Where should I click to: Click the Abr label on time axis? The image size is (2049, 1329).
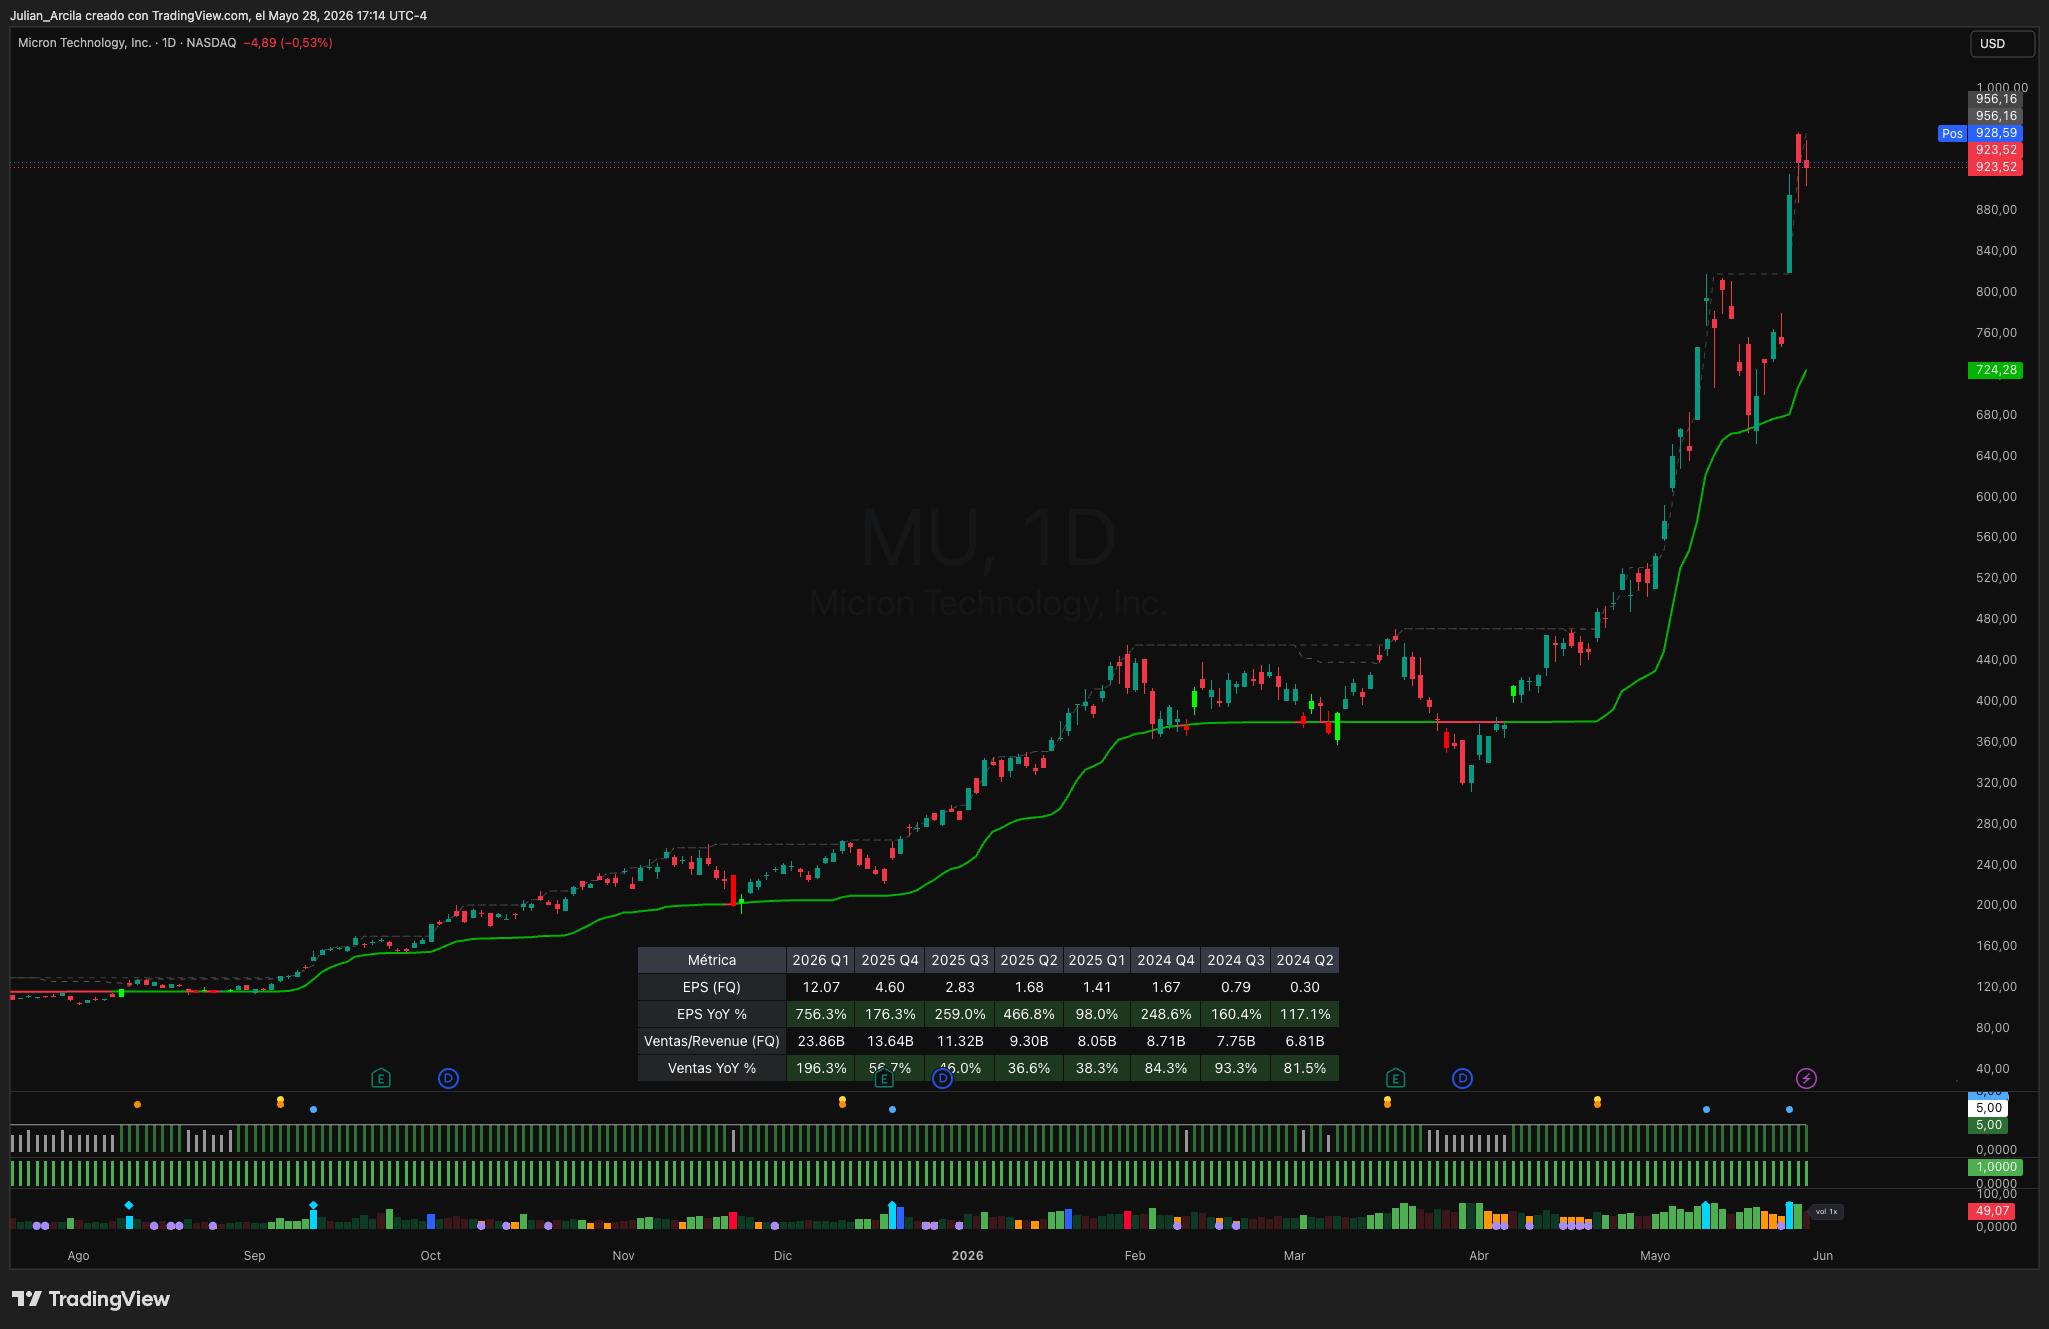coord(1479,1256)
